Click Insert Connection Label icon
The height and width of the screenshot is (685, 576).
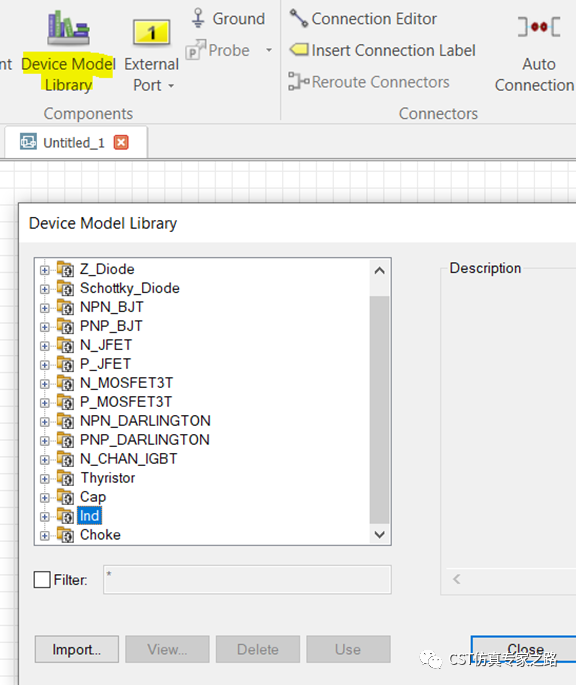[299, 49]
